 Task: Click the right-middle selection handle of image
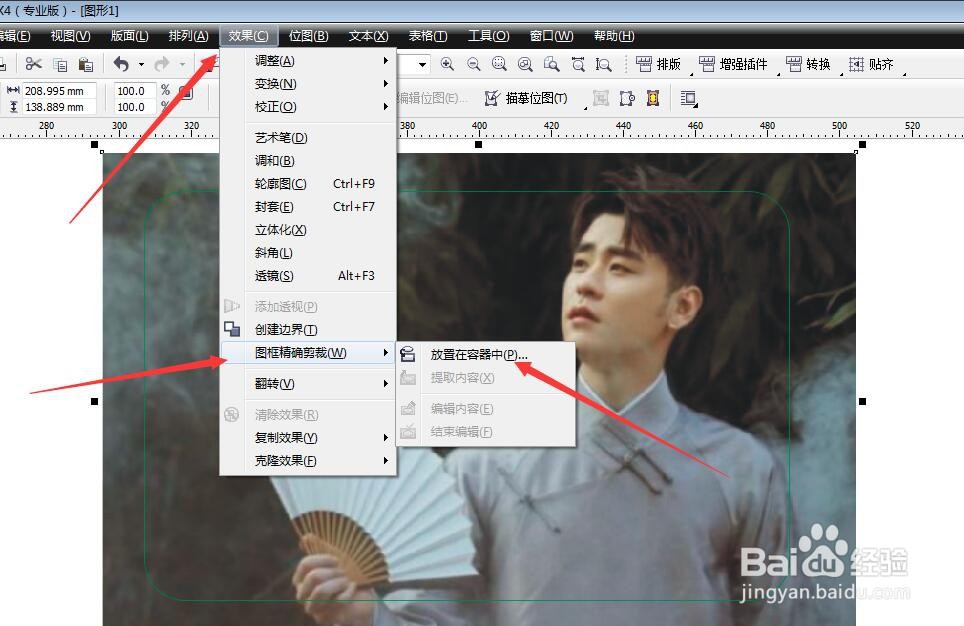click(x=862, y=401)
